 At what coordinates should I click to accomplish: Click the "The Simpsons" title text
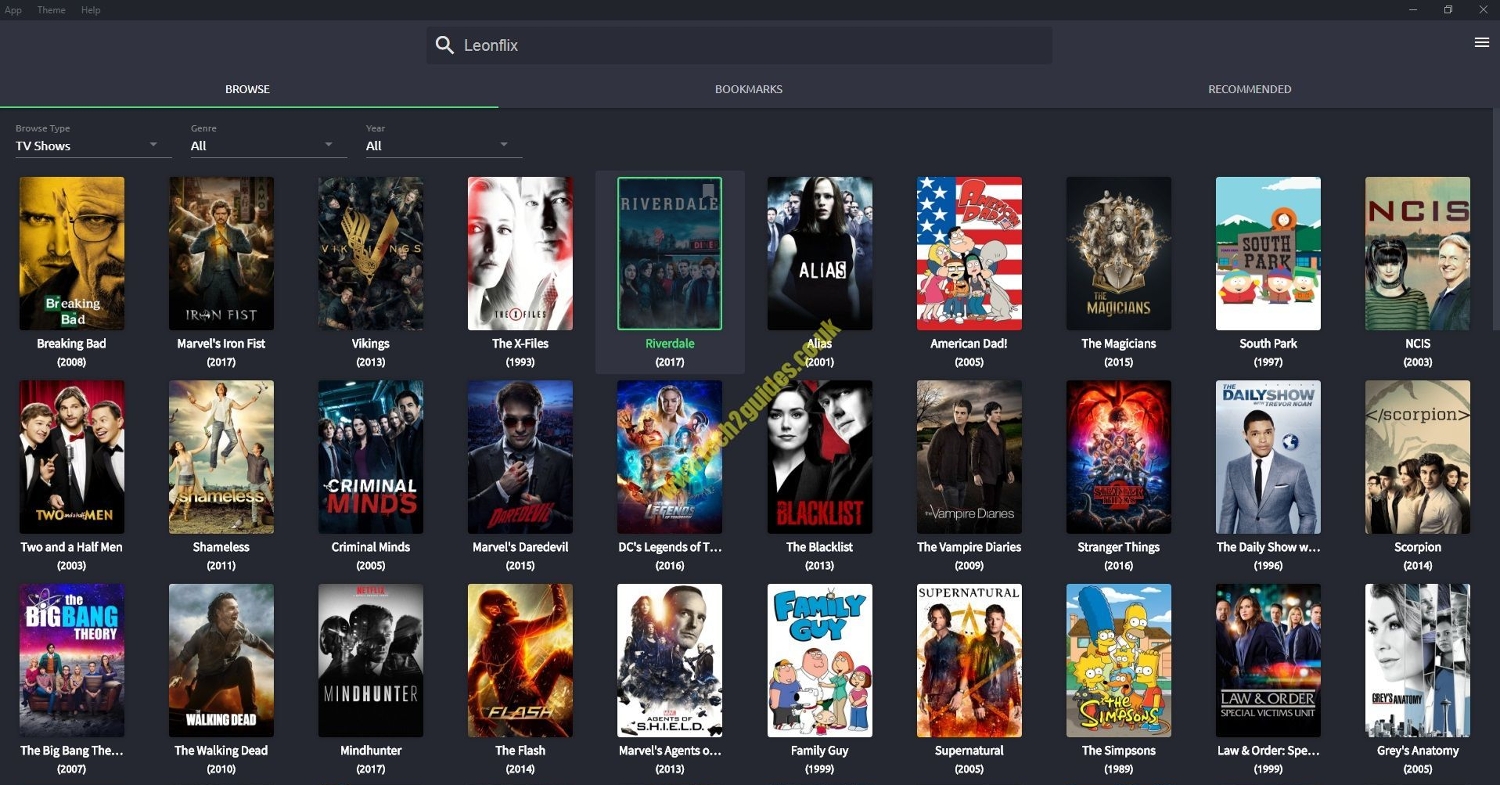[x=1119, y=751]
